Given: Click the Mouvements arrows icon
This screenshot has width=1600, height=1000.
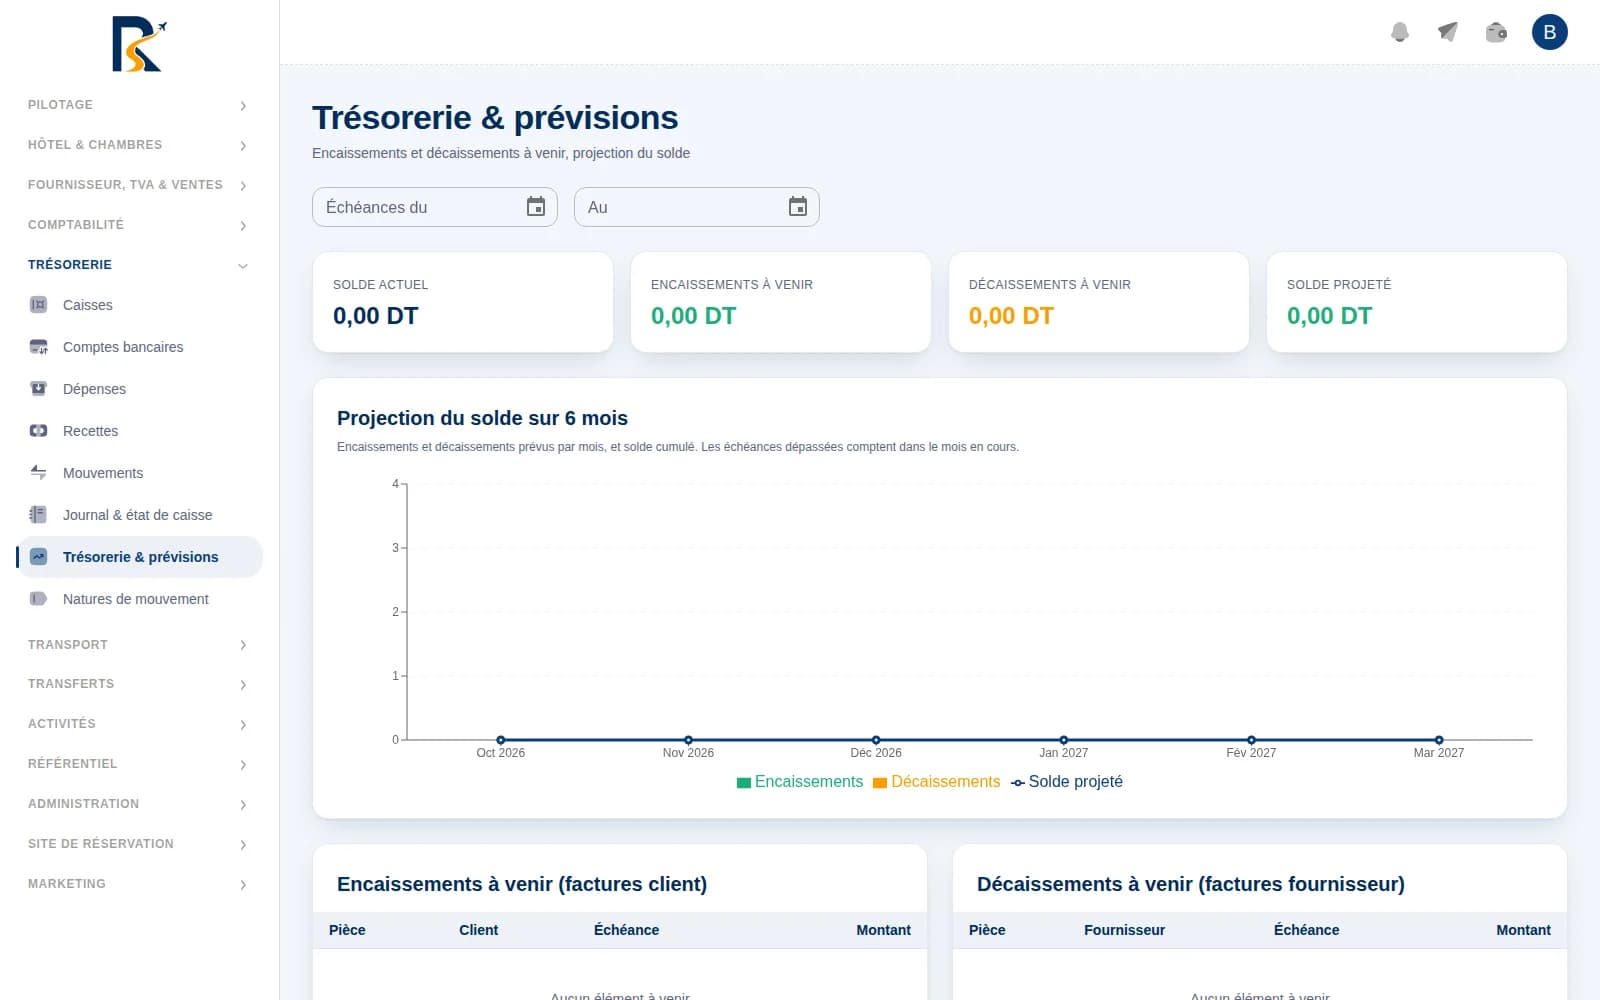Looking at the screenshot, I should (39, 473).
